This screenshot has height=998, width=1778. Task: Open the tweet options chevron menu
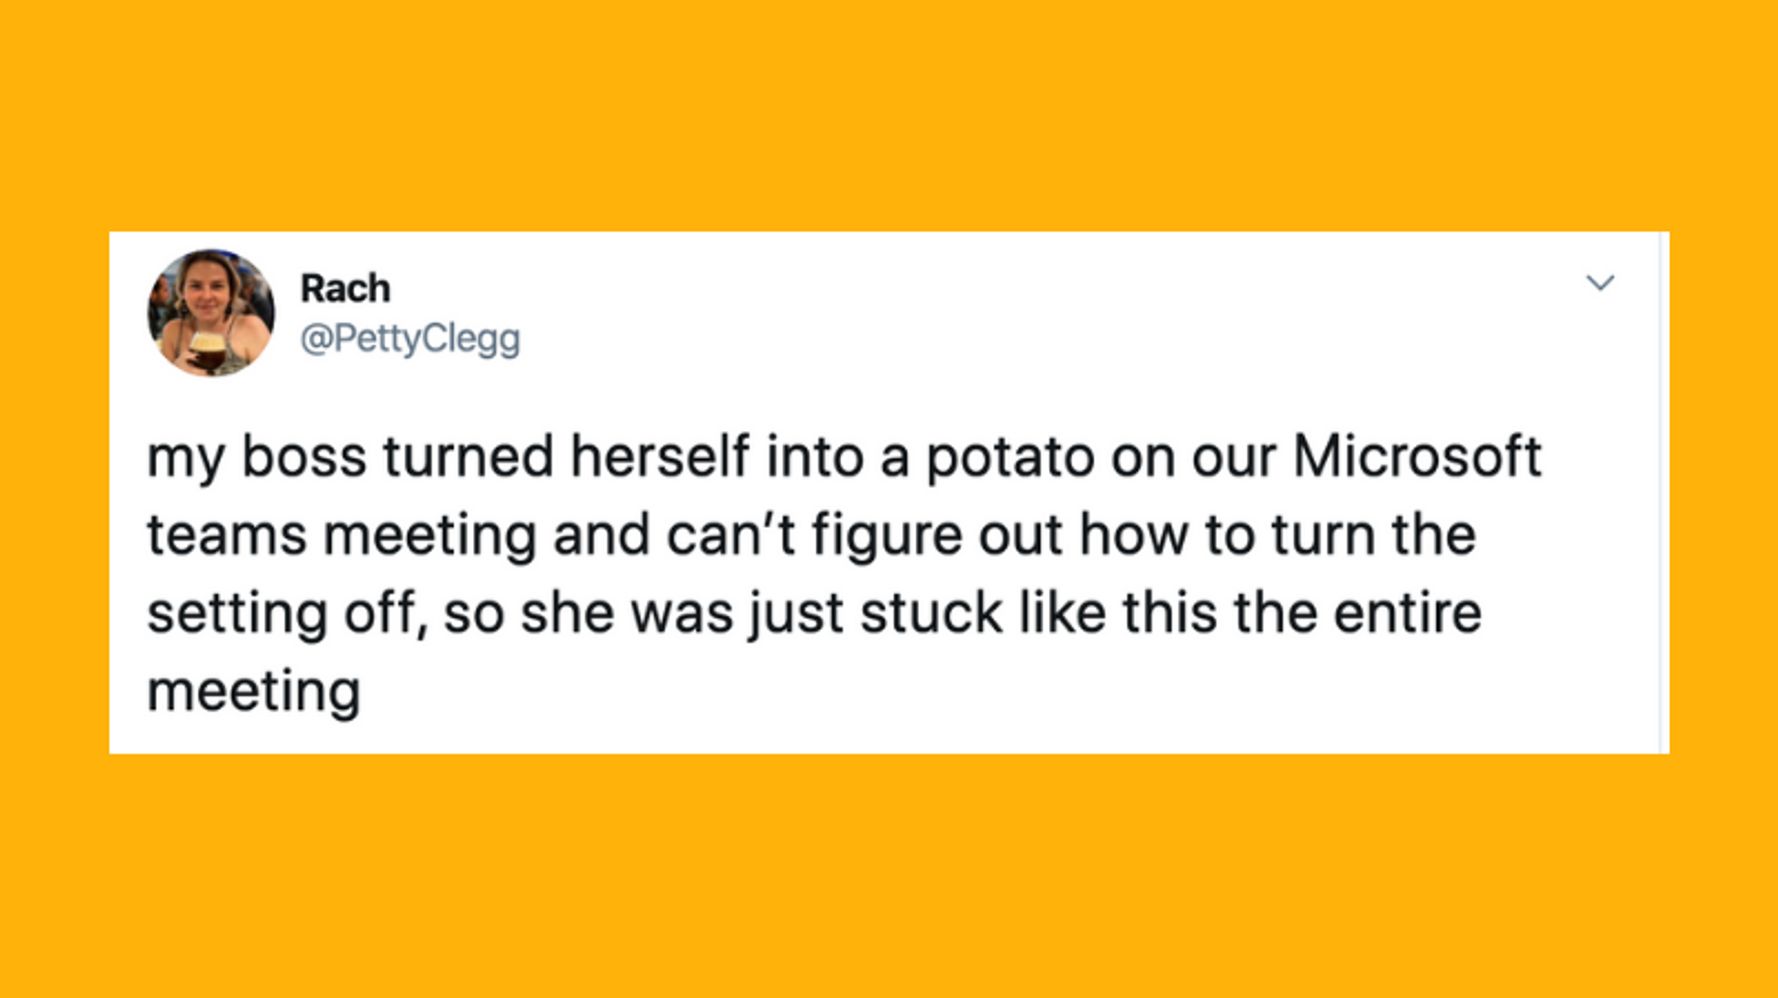coord(1600,283)
